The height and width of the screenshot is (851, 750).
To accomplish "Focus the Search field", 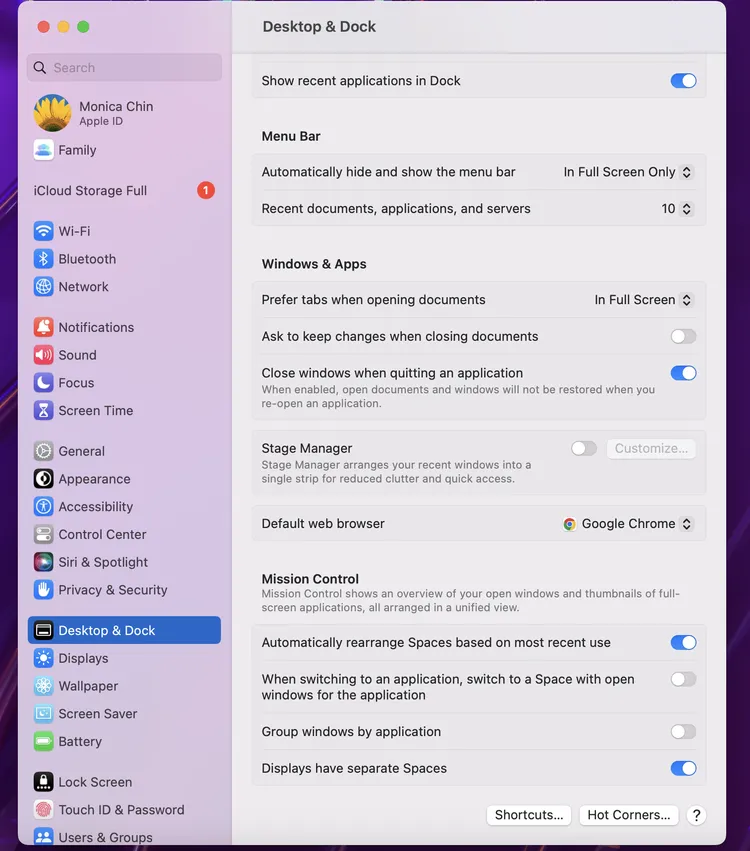I will pyautogui.click(x=124, y=67).
